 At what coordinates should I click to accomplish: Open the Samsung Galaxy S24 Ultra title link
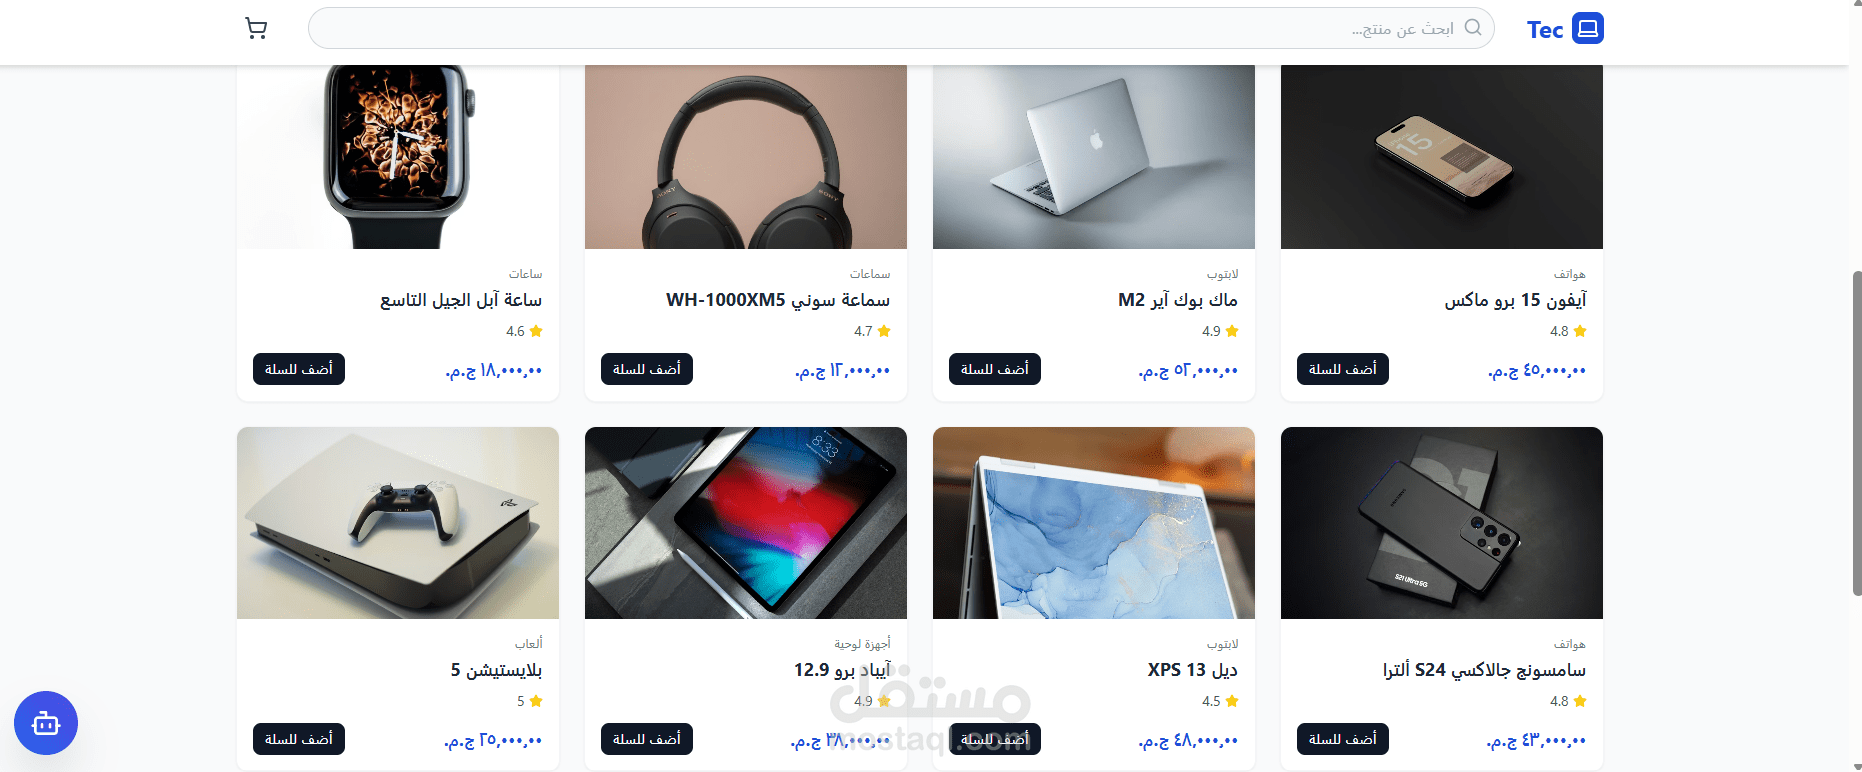tap(1484, 670)
